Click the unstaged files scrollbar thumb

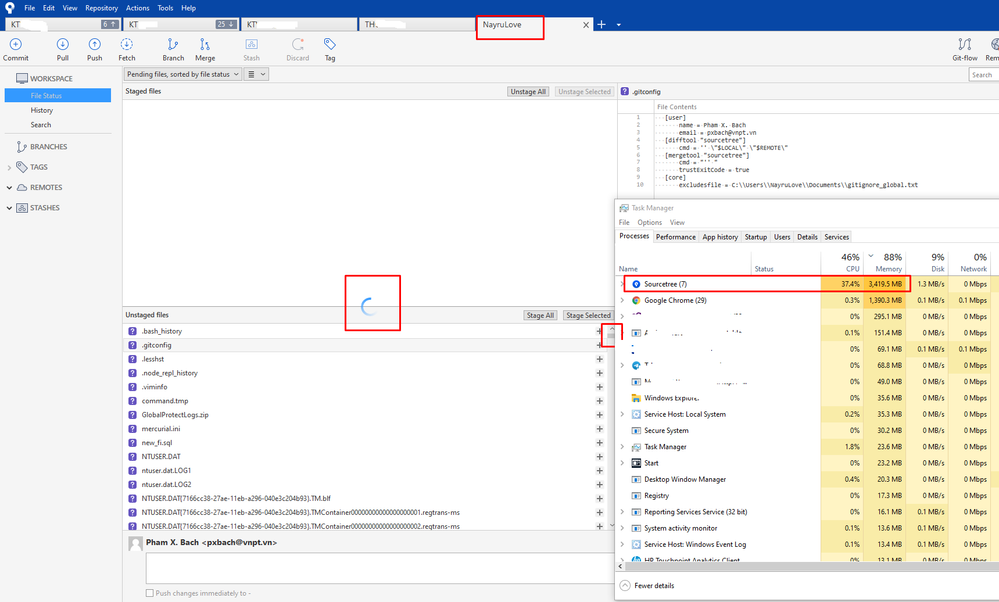point(611,336)
